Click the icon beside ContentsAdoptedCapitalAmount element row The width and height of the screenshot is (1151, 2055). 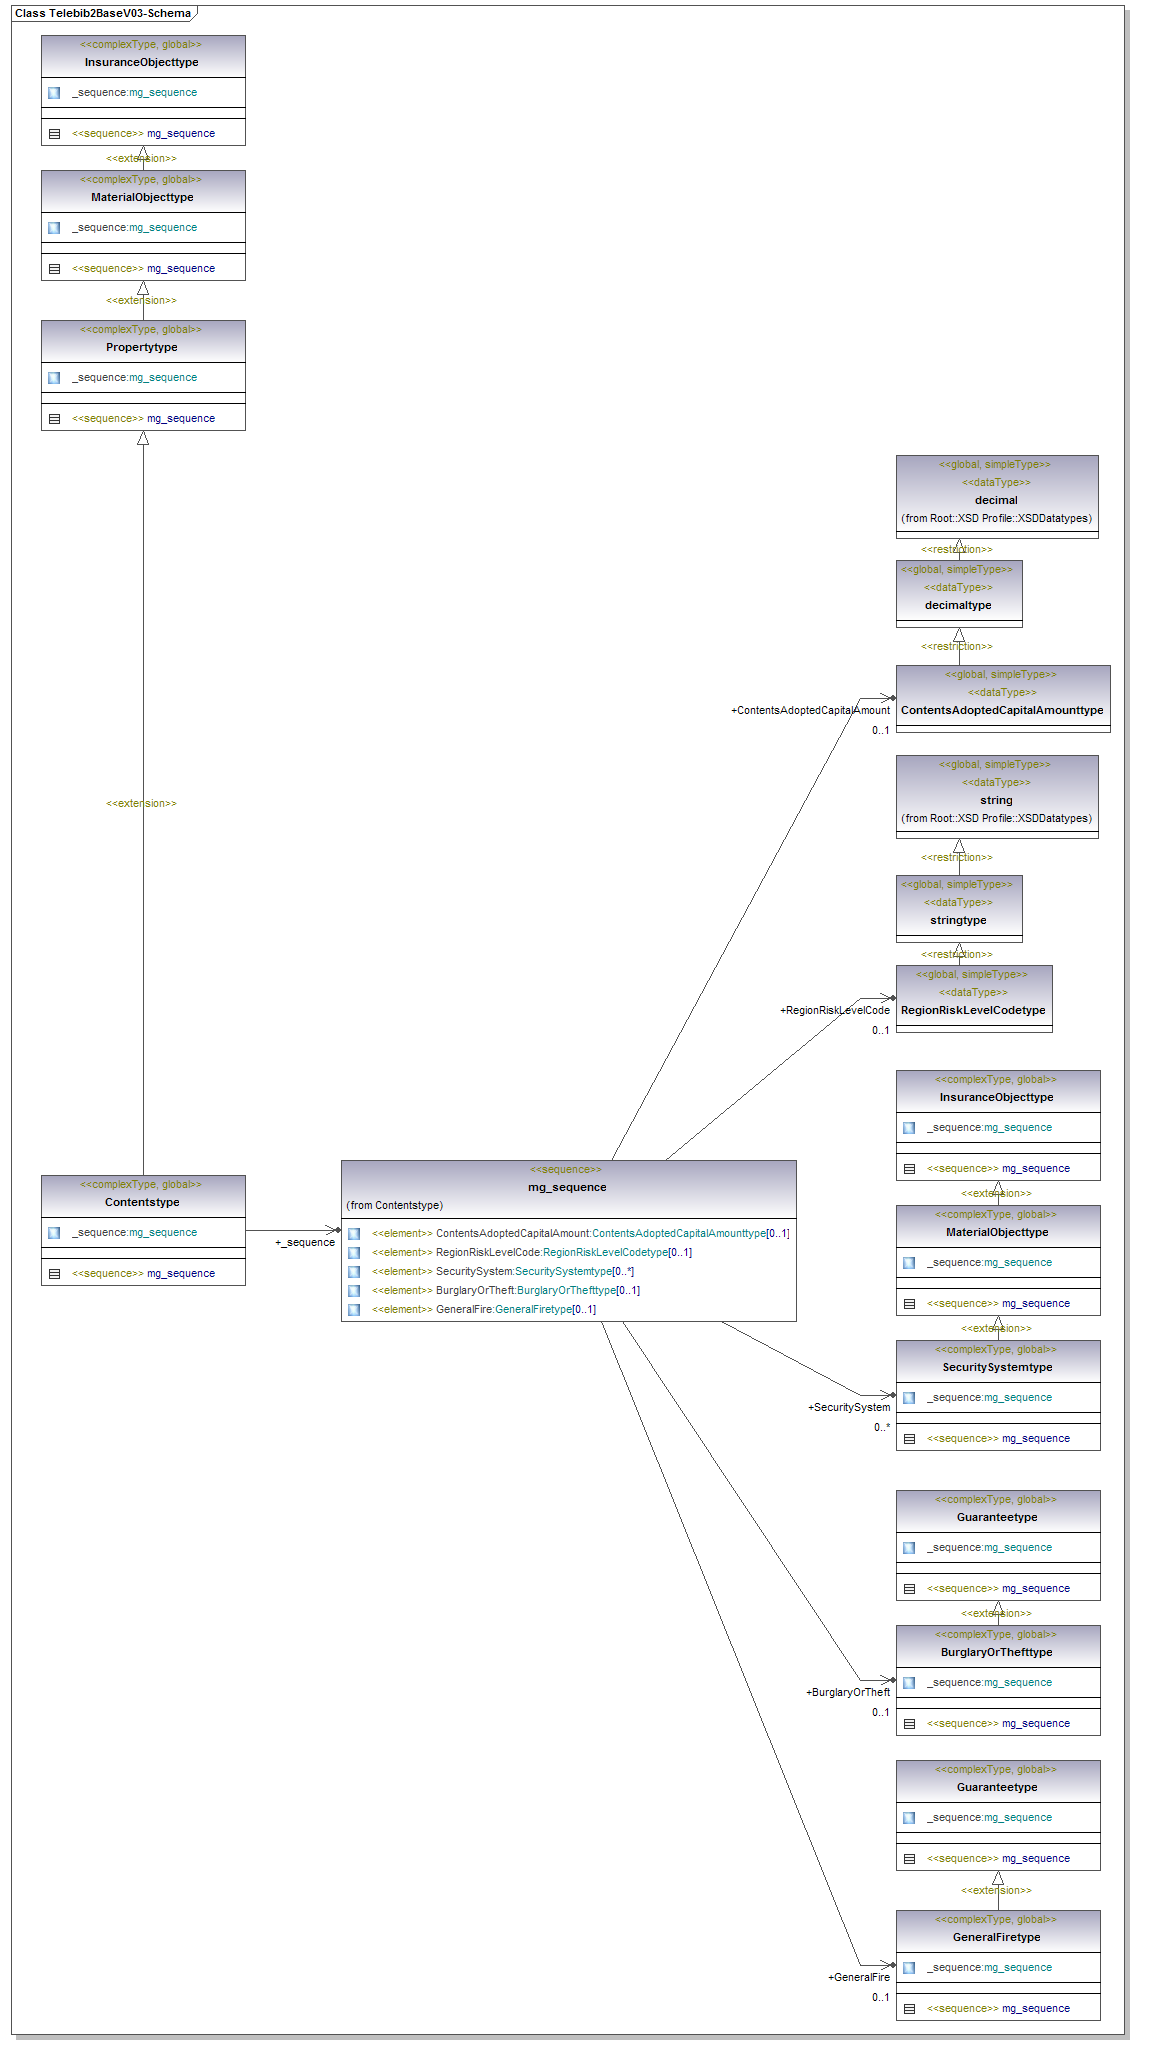click(354, 1234)
